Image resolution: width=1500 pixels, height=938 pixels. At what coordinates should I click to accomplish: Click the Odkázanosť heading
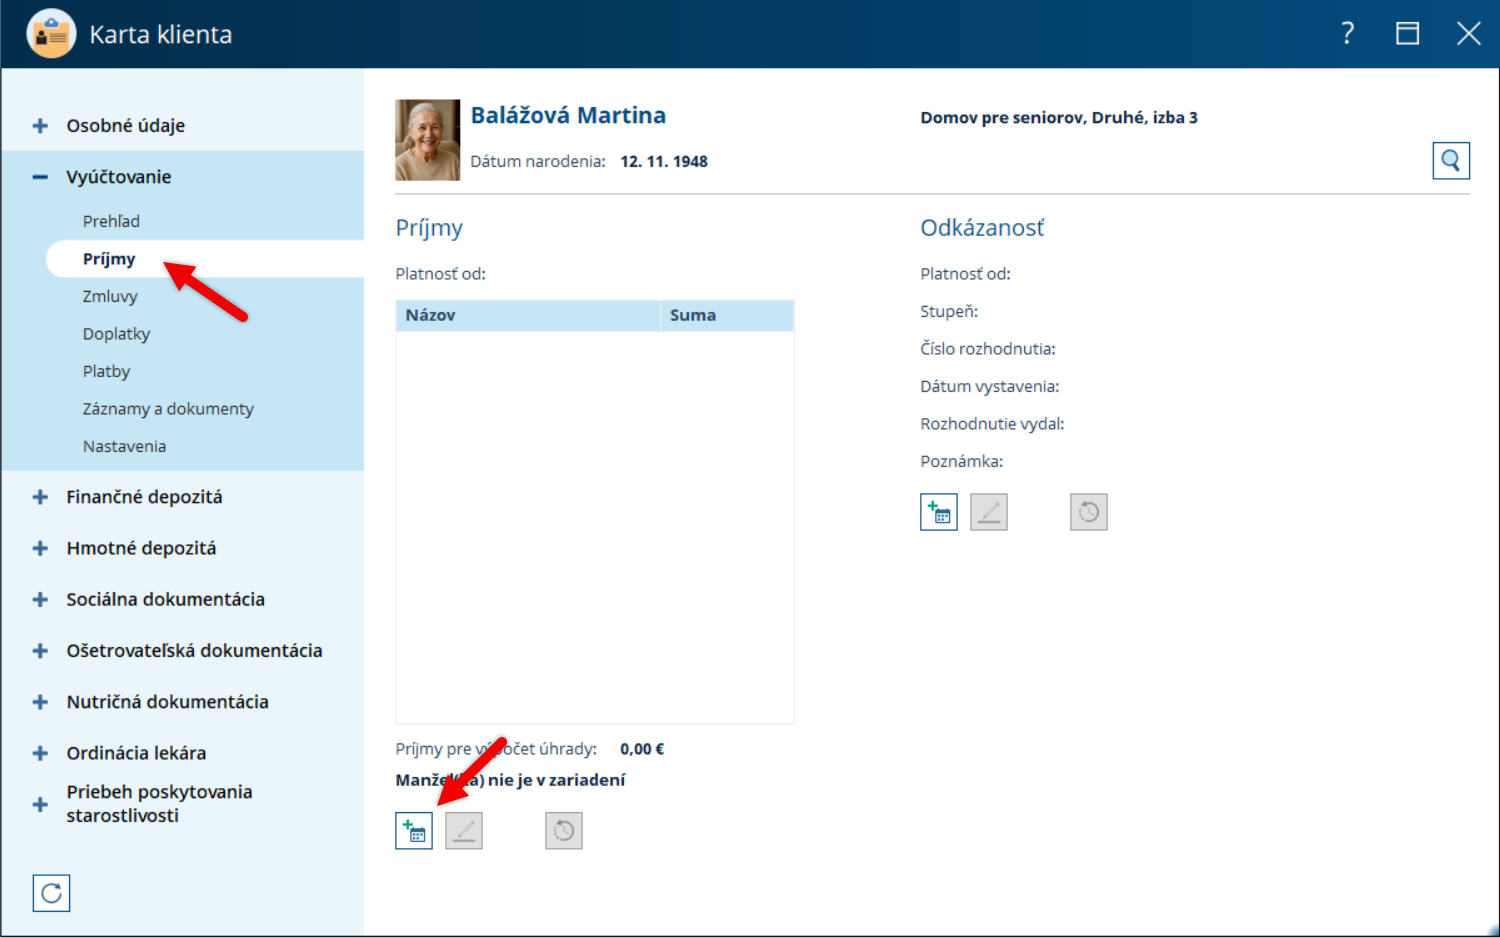pos(982,228)
